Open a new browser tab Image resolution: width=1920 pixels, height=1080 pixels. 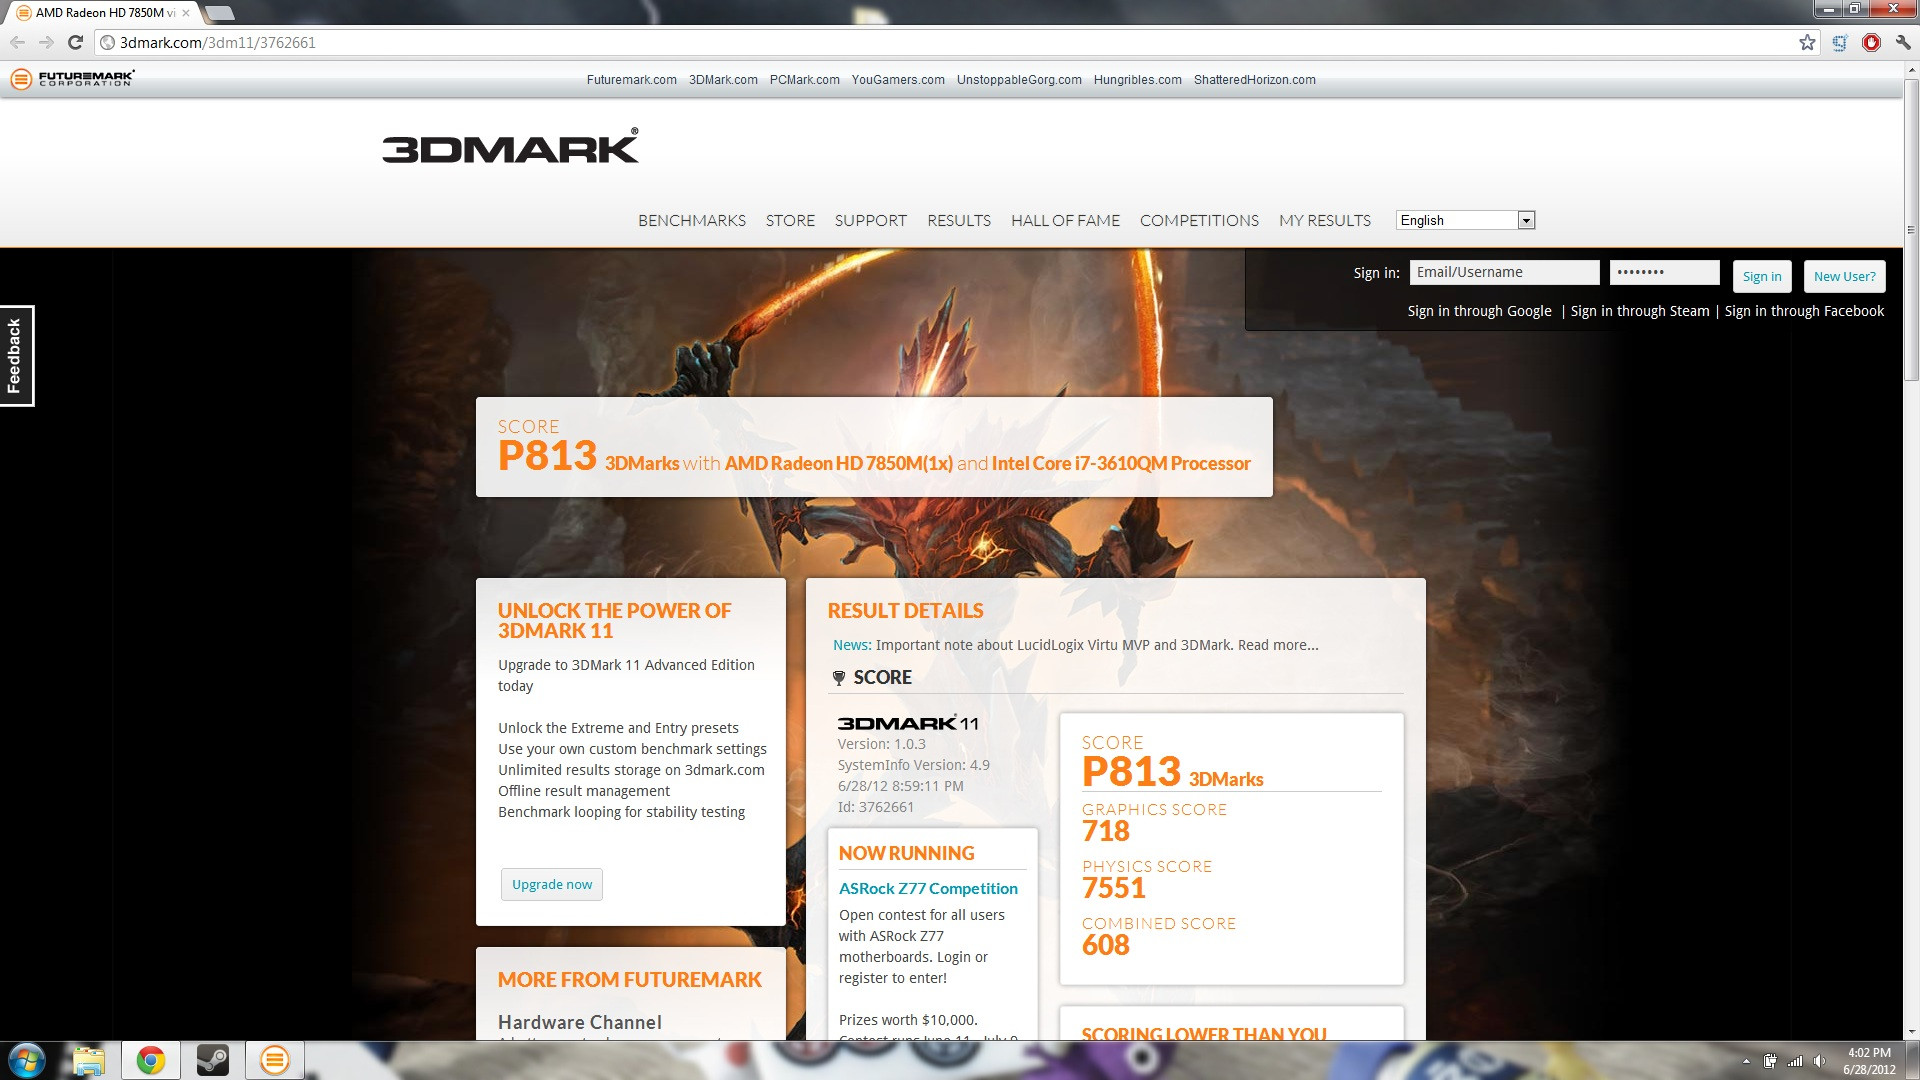click(219, 13)
